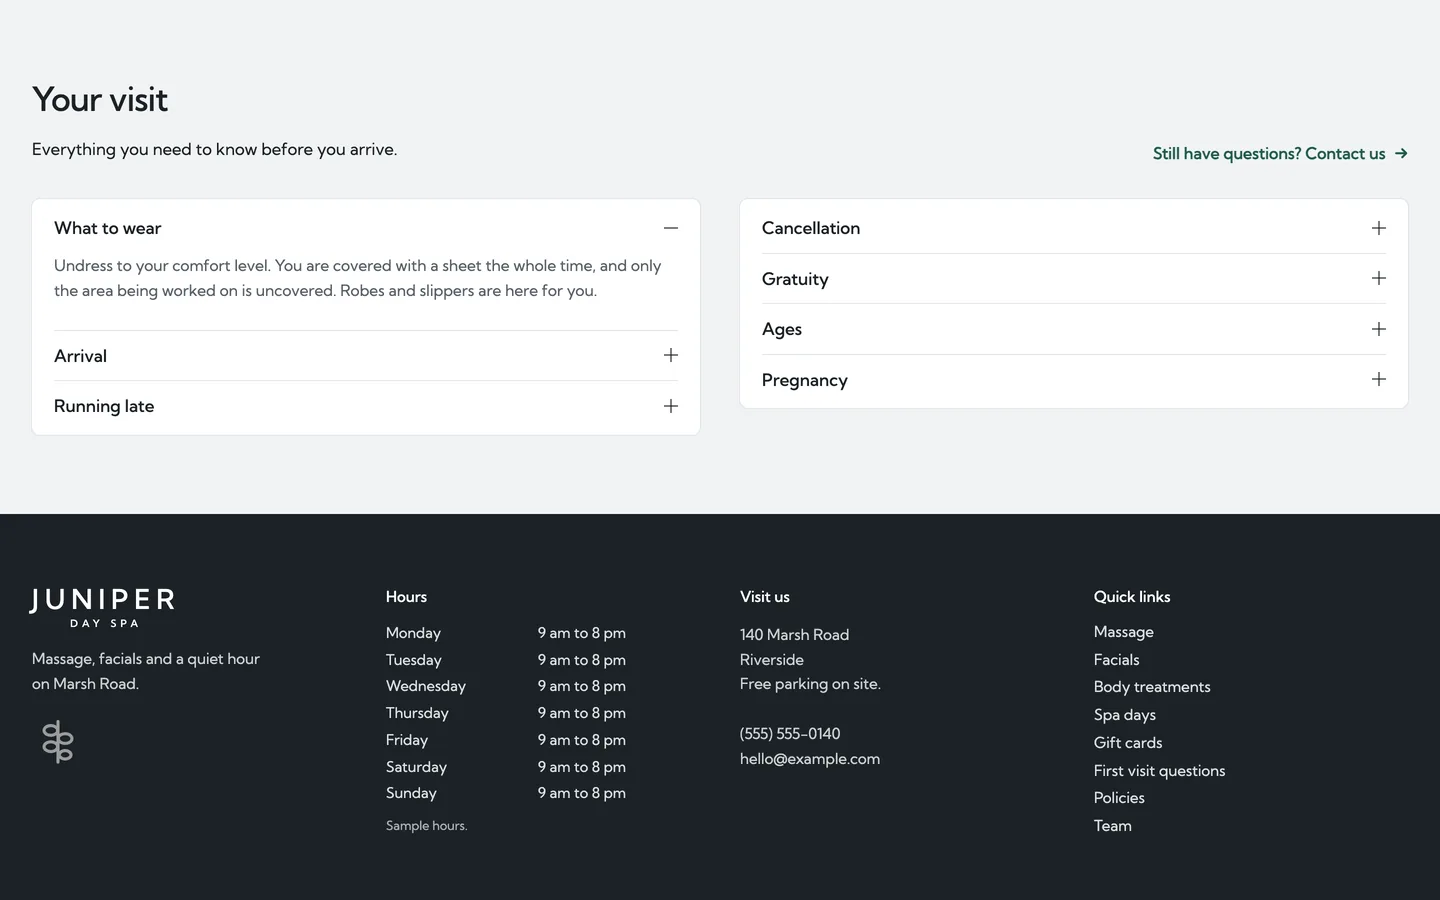Click the Juniper Day Spa logo
Viewport: 1440px width, 900px height.
pyautogui.click(x=102, y=608)
